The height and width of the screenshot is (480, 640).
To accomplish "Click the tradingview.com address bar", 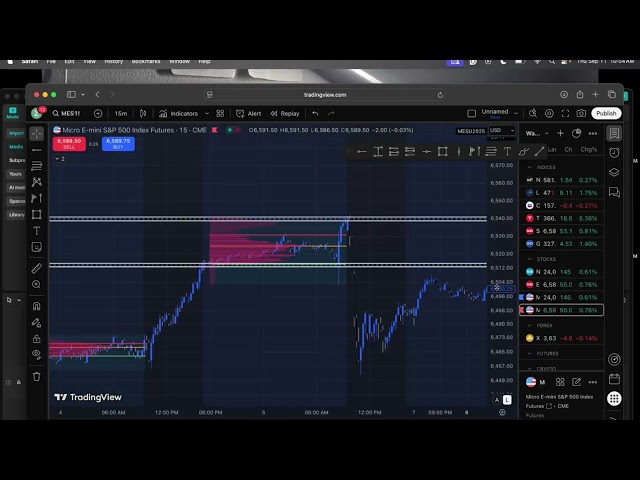I will point(325,95).
